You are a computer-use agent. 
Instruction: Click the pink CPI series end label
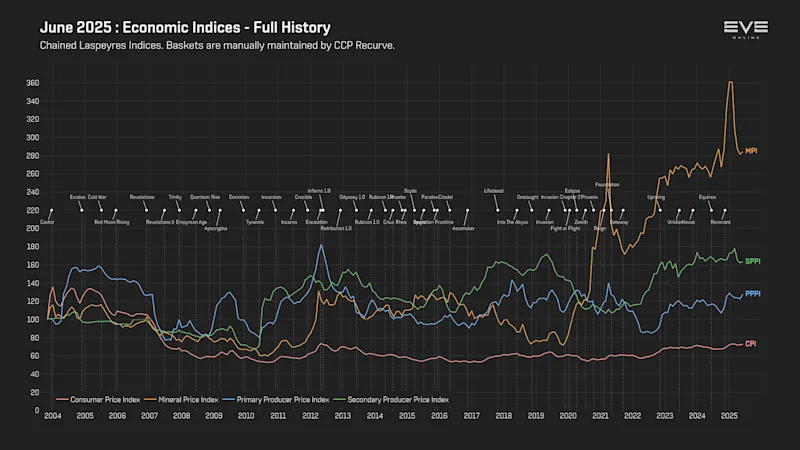click(751, 344)
